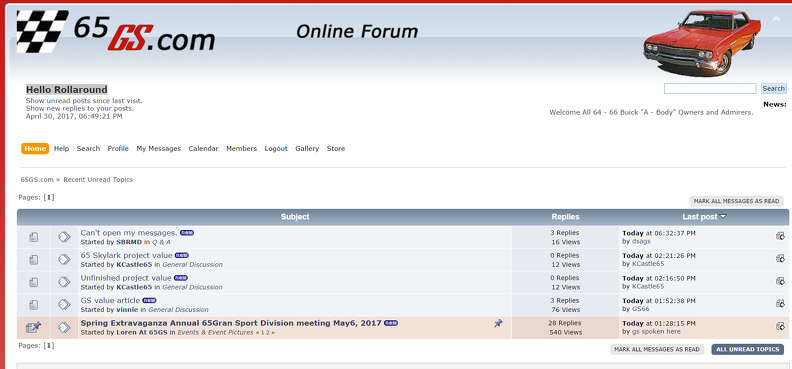This screenshot has width=792, height=369.
Task: Open the Store menu item
Action: point(336,148)
